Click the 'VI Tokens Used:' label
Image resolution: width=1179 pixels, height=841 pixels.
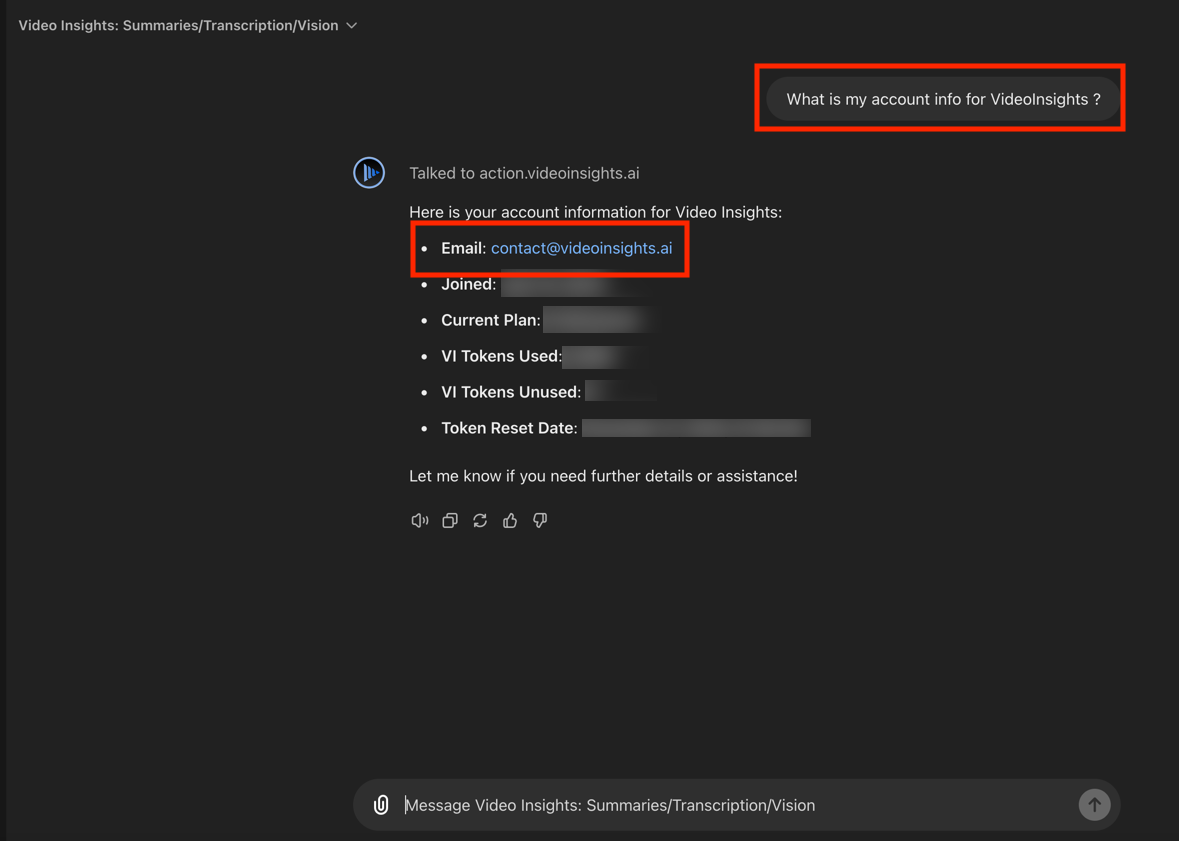tap(502, 357)
